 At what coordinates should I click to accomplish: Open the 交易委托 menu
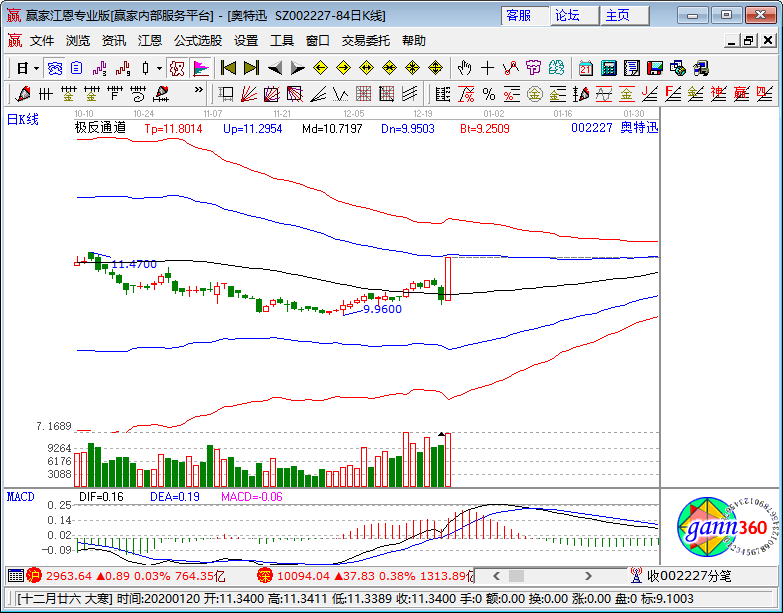coord(366,41)
